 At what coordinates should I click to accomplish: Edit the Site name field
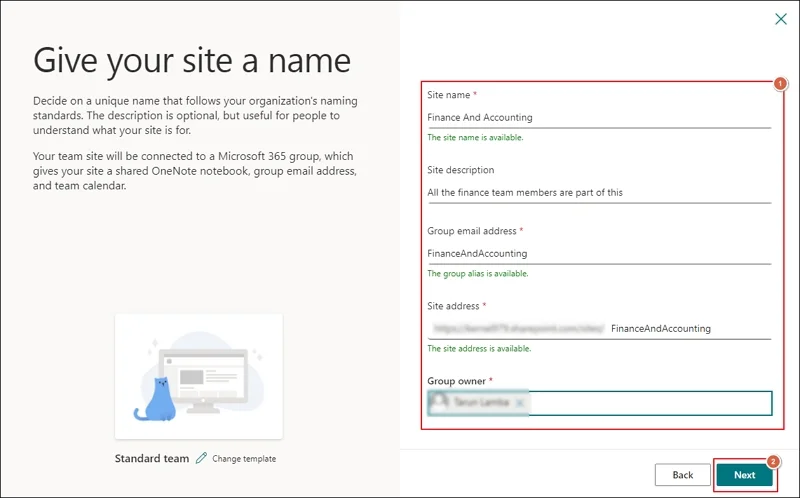tap(599, 117)
